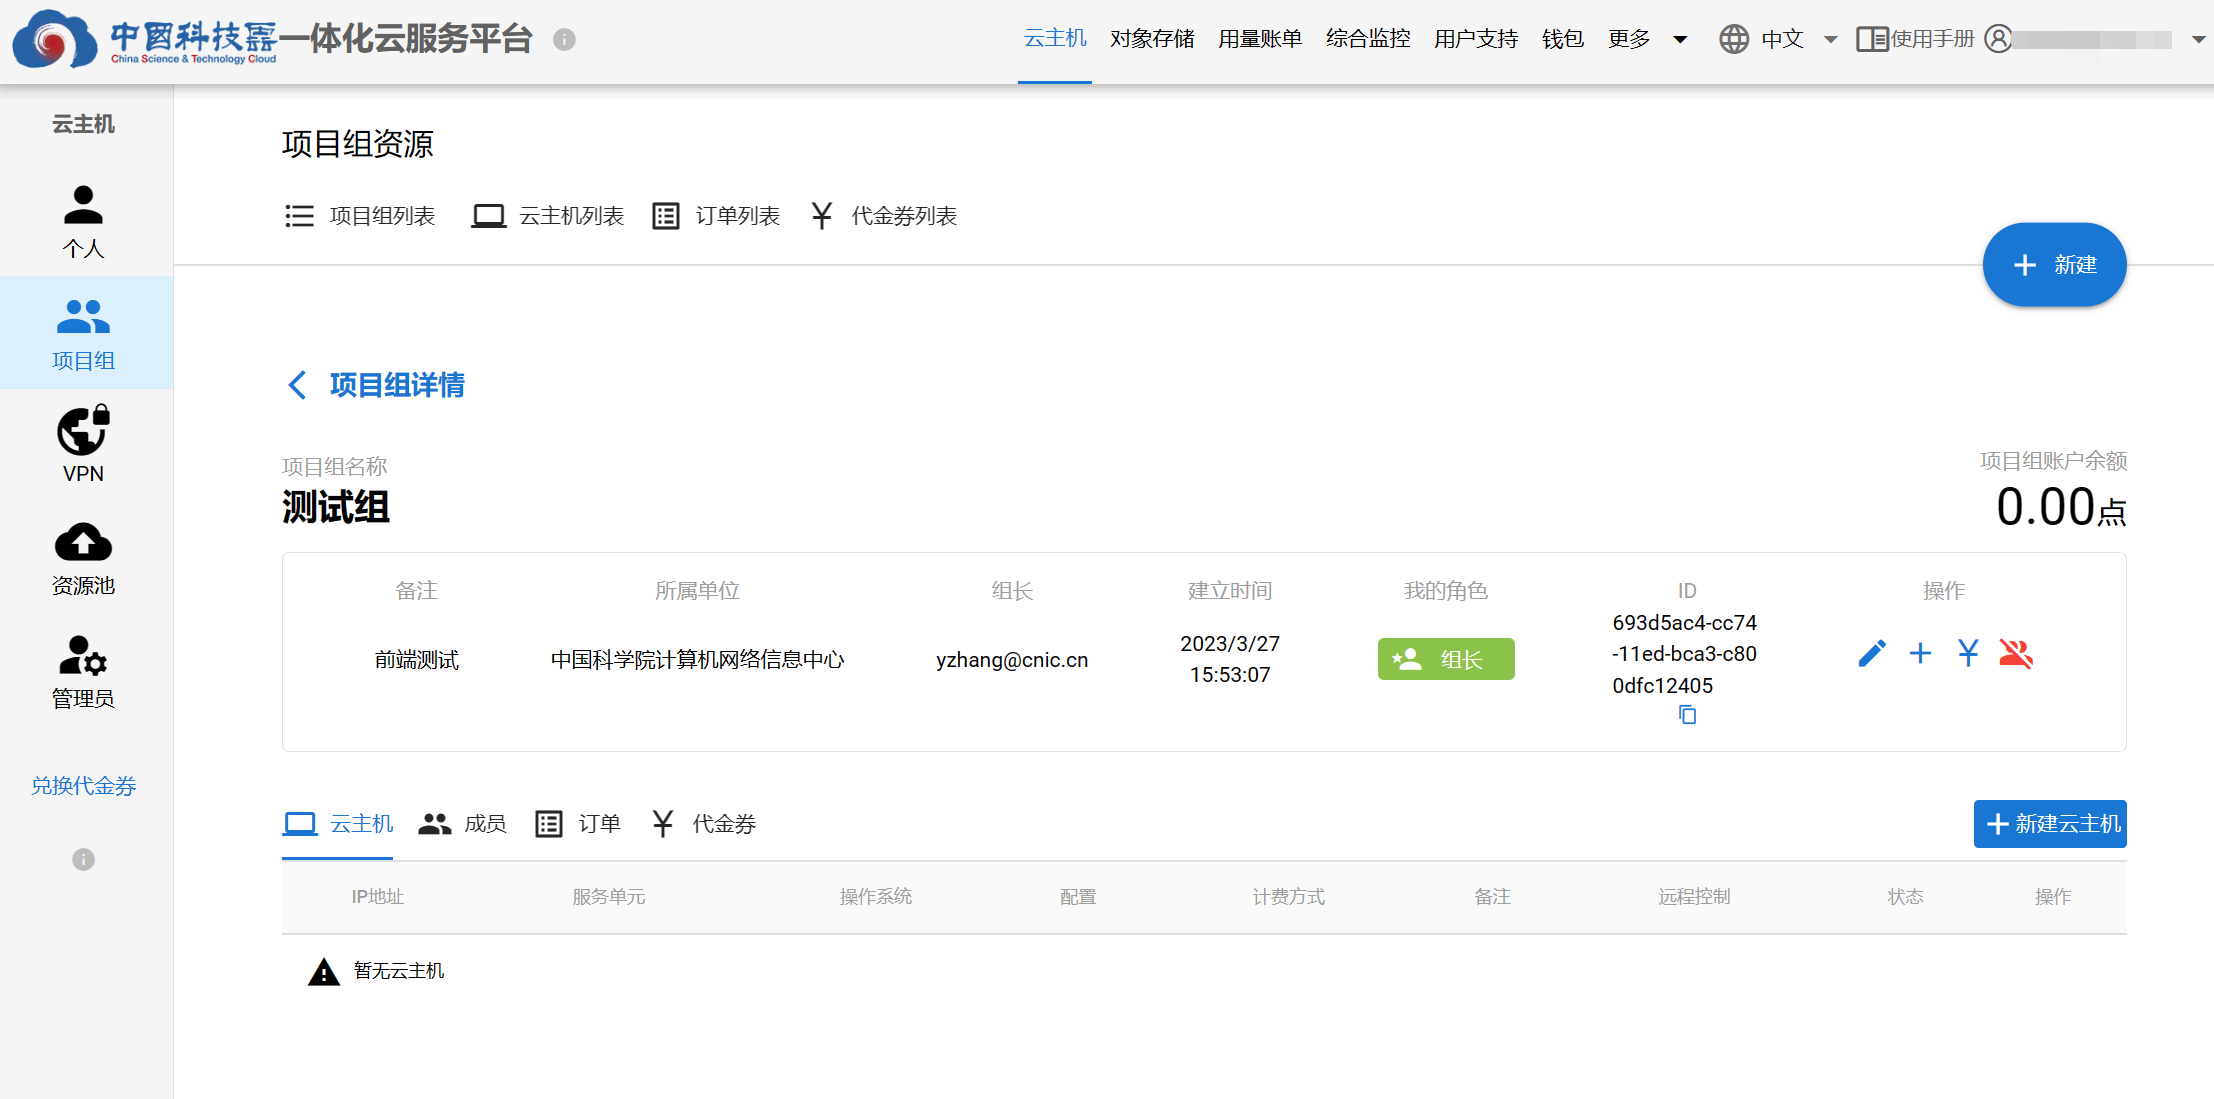2214x1099 pixels.
Task: Click the round 新建 button
Action: pos(2054,264)
